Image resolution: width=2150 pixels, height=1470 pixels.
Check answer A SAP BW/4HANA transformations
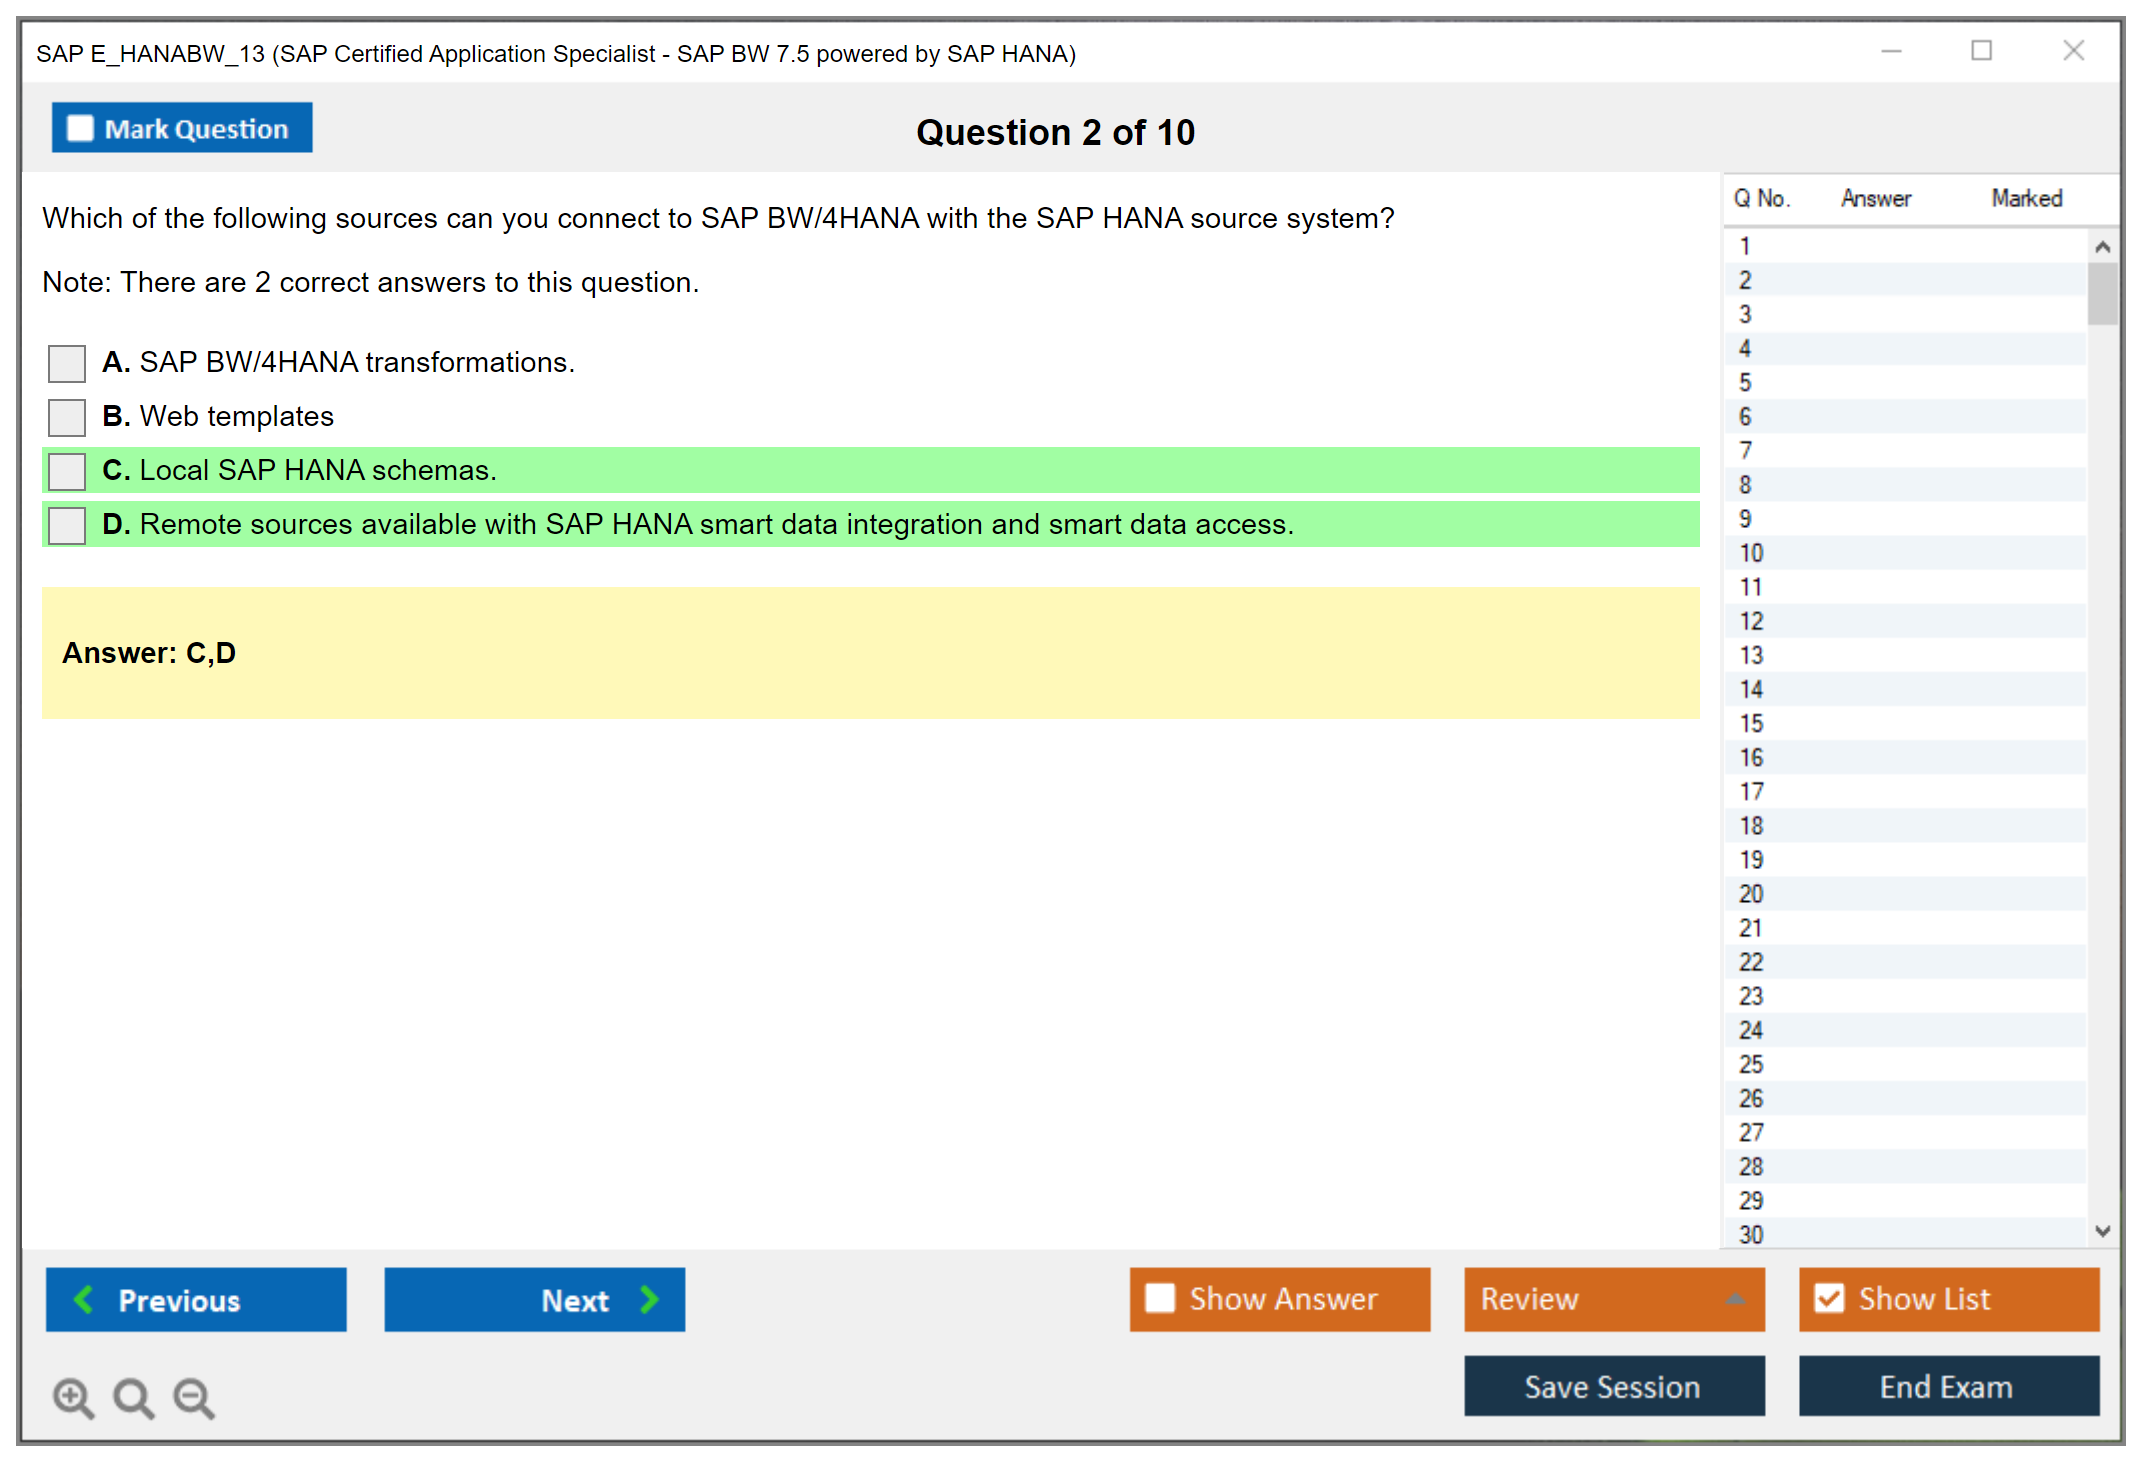point(67,363)
